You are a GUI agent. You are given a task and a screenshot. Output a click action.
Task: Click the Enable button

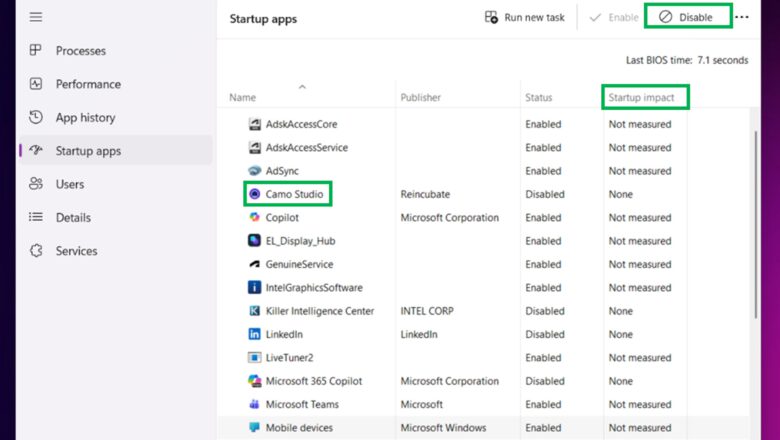pyautogui.click(x=613, y=17)
